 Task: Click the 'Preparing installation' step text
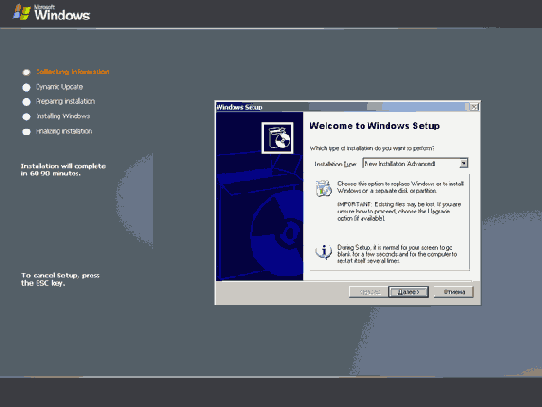65,101
